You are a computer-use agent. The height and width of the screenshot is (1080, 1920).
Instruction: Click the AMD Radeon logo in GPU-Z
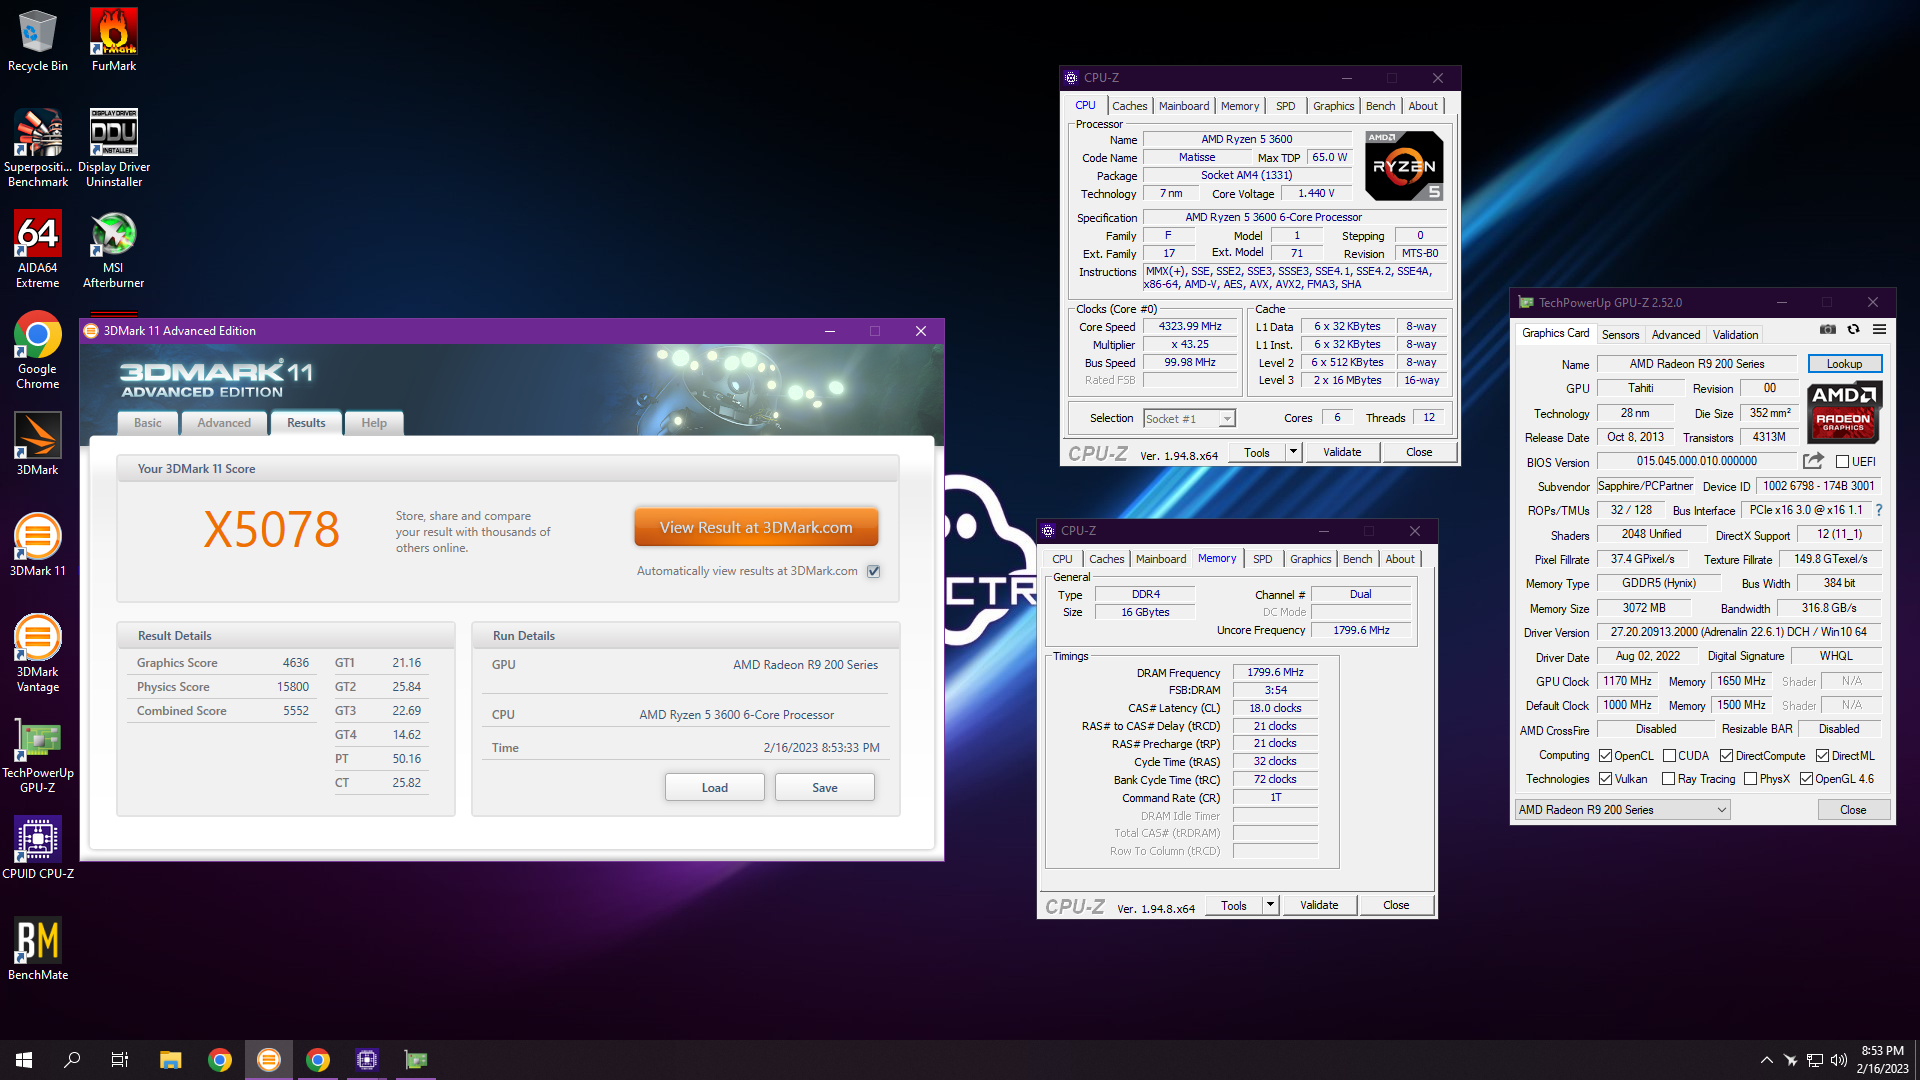coord(1845,412)
